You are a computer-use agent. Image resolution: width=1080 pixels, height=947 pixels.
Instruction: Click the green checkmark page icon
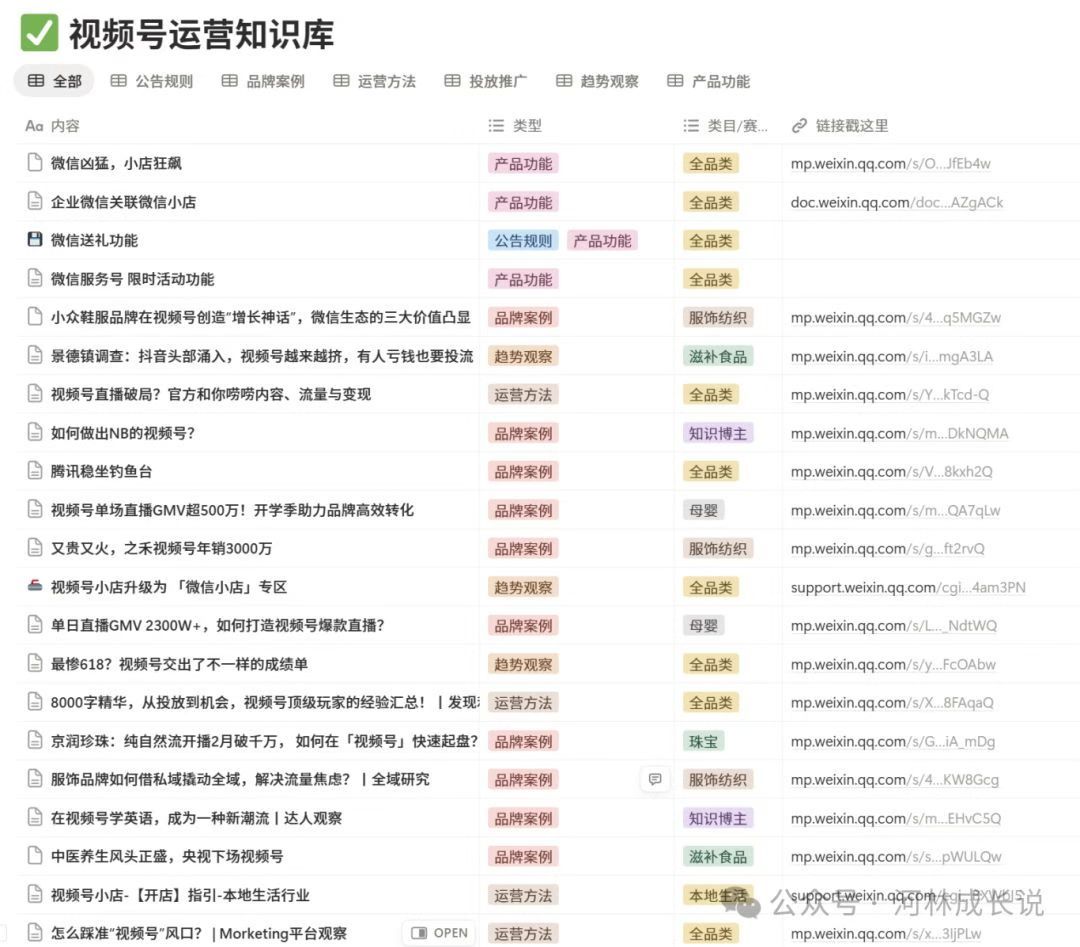tap(39, 32)
